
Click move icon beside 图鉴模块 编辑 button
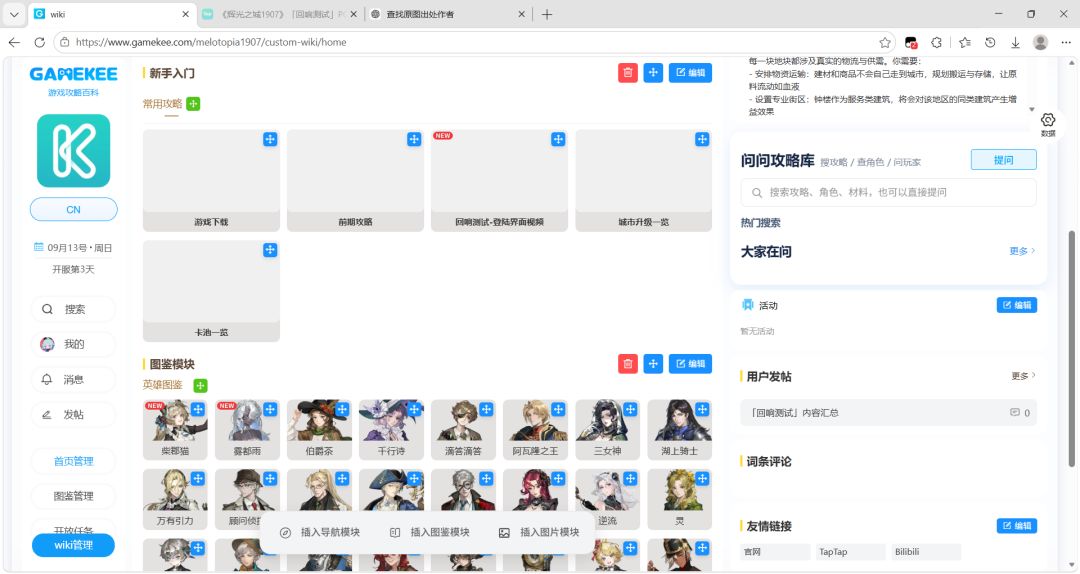coord(653,364)
